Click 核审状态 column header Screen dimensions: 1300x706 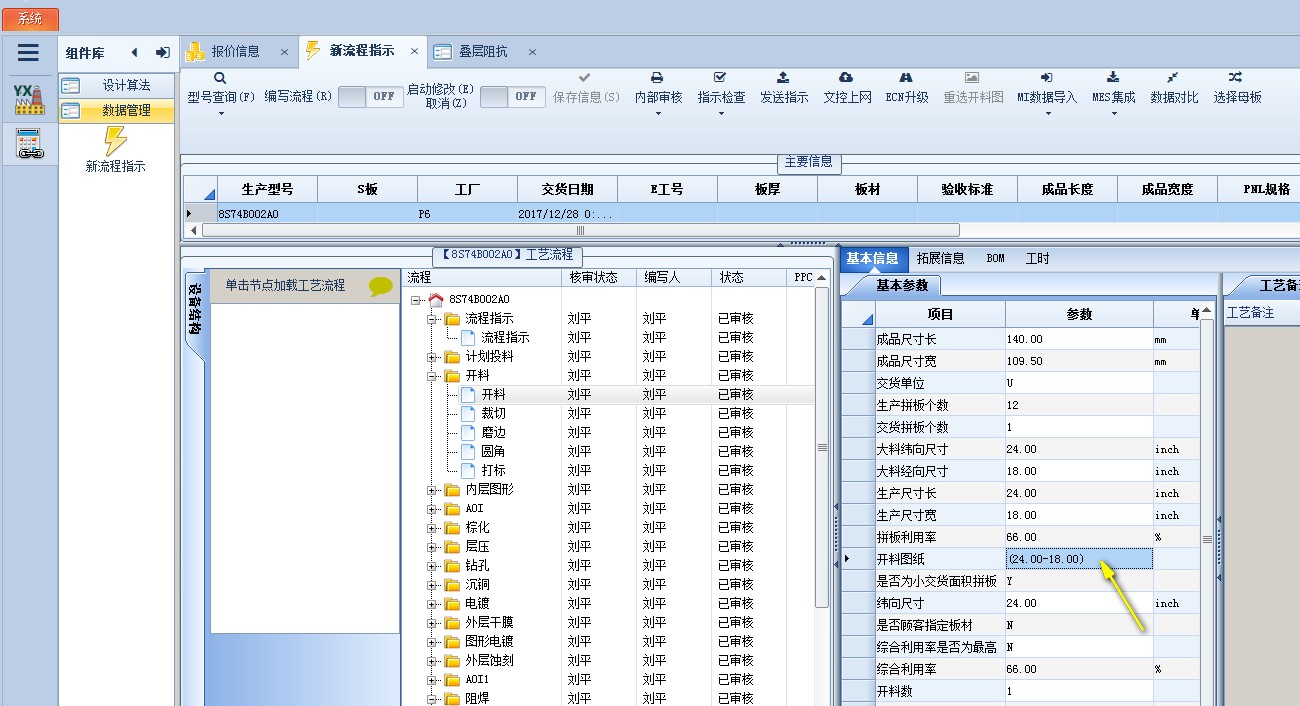600,277
